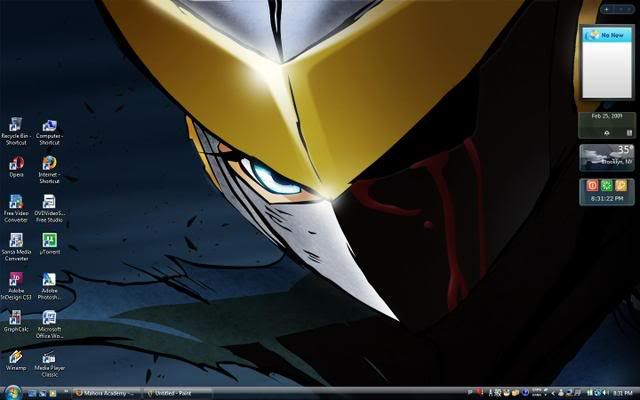Launch Winamp from the desktop

tap(16, 356)
